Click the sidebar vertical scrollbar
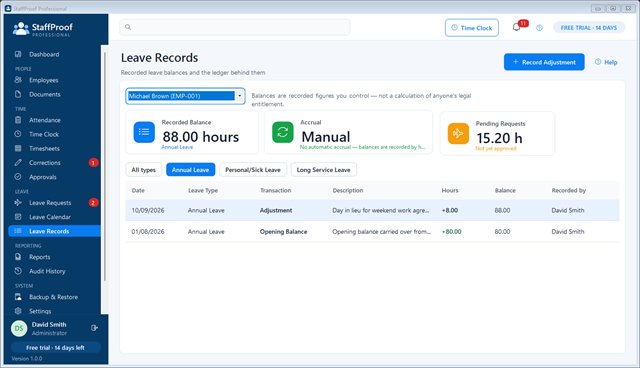 [x=104, y=167]
